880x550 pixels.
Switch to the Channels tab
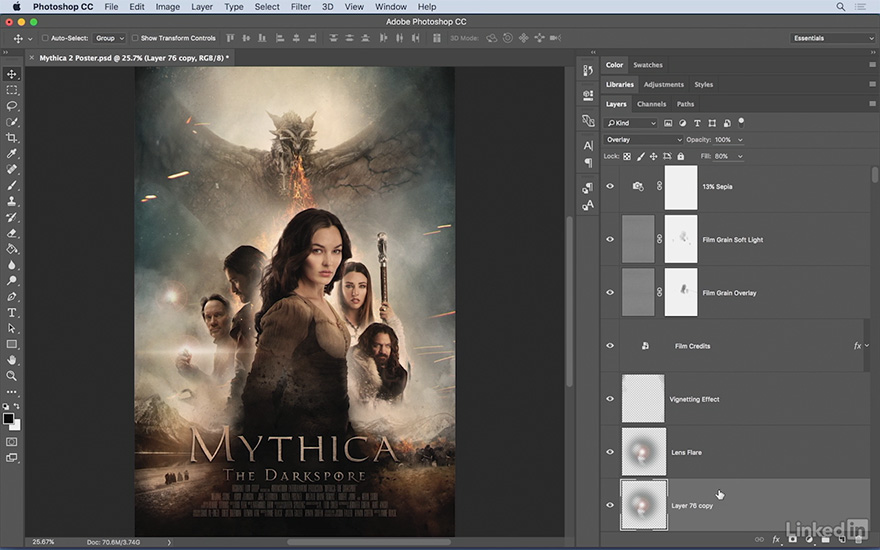pyautogui.click(x=651, y=104)
